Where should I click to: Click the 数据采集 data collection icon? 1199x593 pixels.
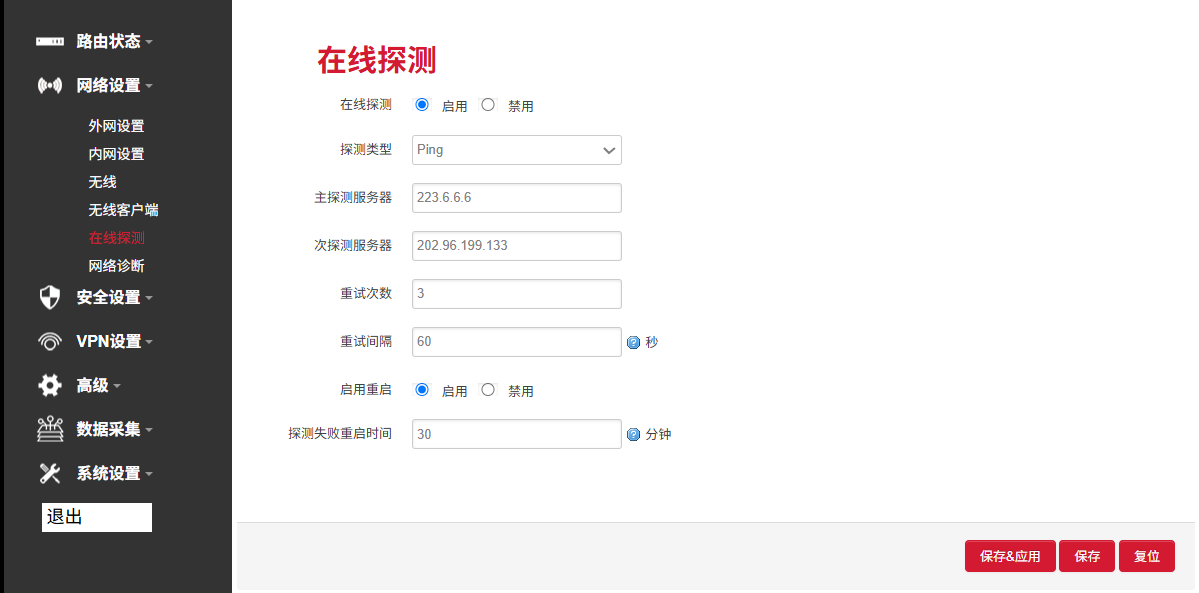click(48, 429)
